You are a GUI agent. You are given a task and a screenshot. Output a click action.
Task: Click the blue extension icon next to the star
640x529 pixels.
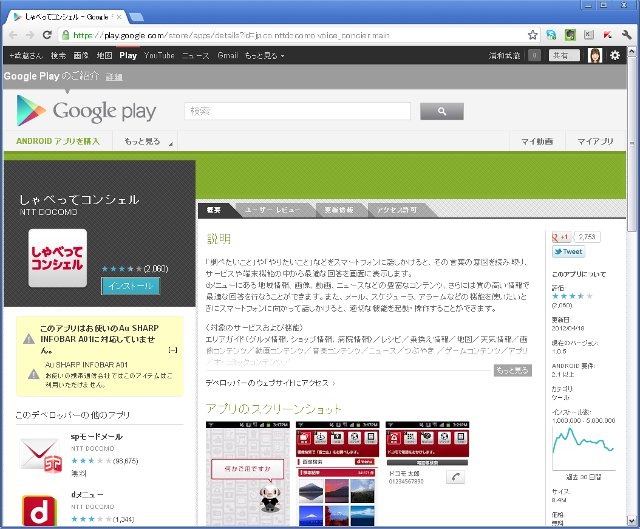[x=551, y=35]
